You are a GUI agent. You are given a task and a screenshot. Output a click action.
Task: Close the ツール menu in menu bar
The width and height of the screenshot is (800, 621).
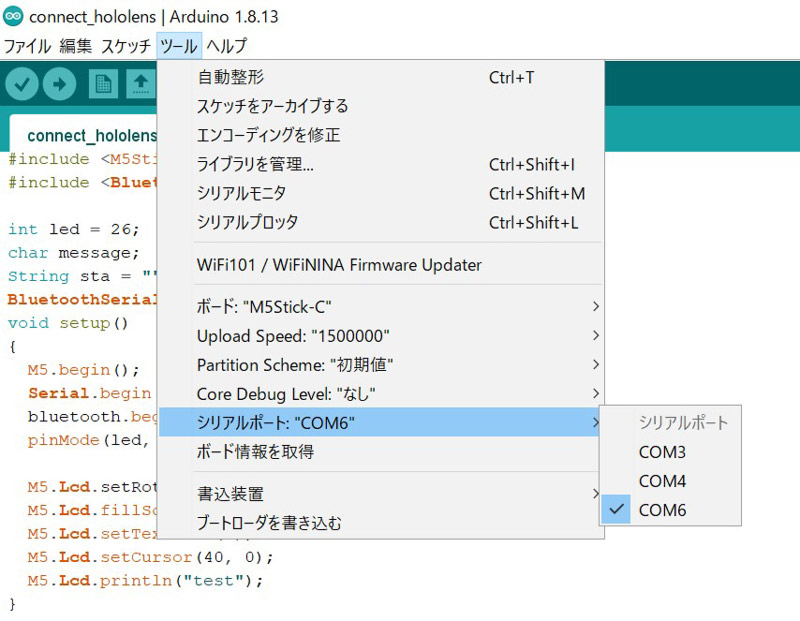click(x=179, y=46)
